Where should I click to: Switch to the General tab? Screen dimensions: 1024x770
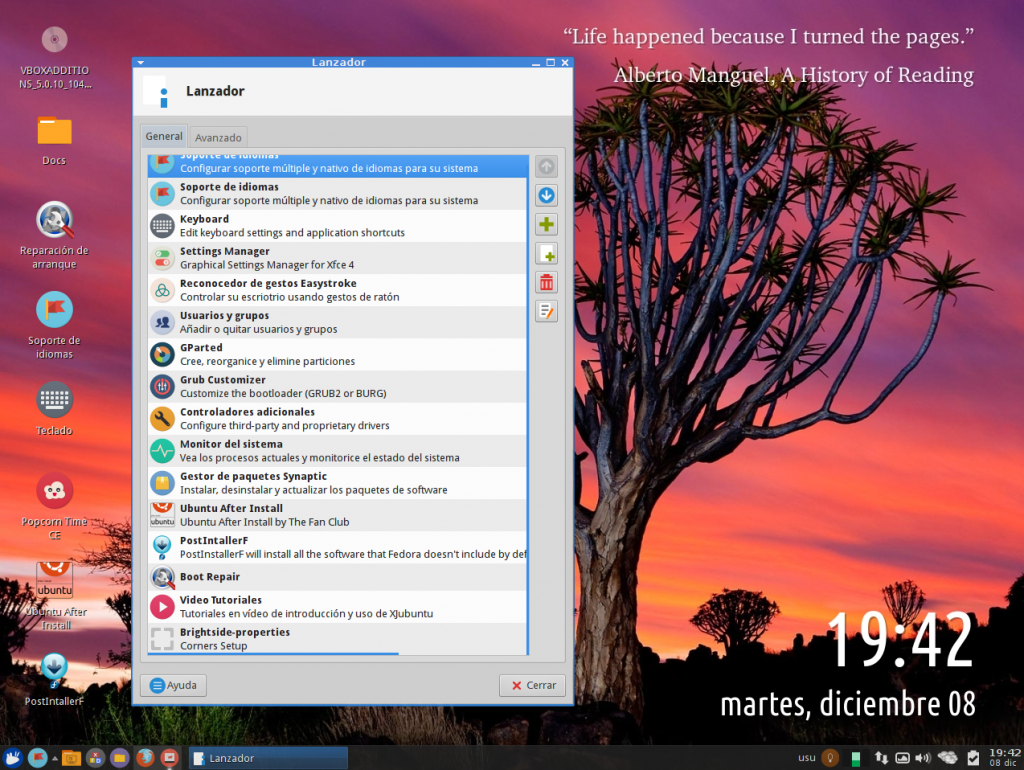(164, 136)
